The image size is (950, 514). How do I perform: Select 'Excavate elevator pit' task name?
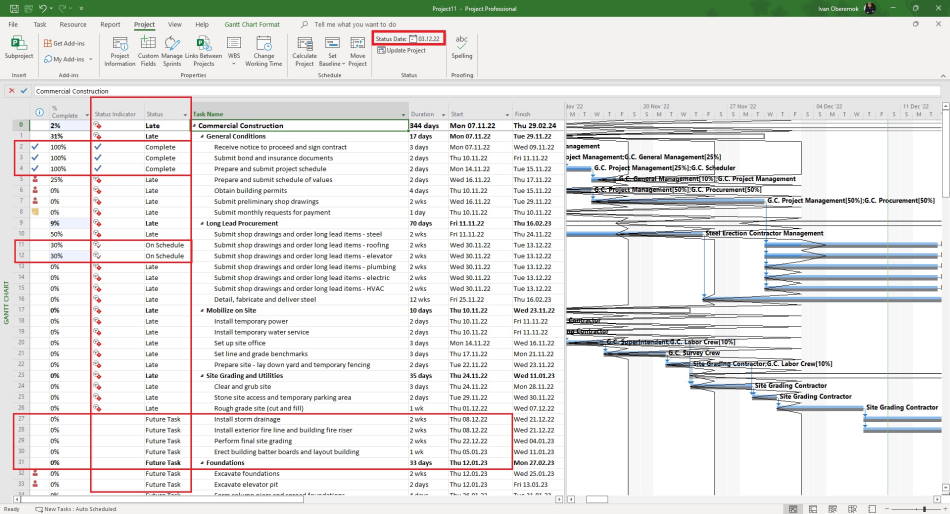click(x=246, y=485)
